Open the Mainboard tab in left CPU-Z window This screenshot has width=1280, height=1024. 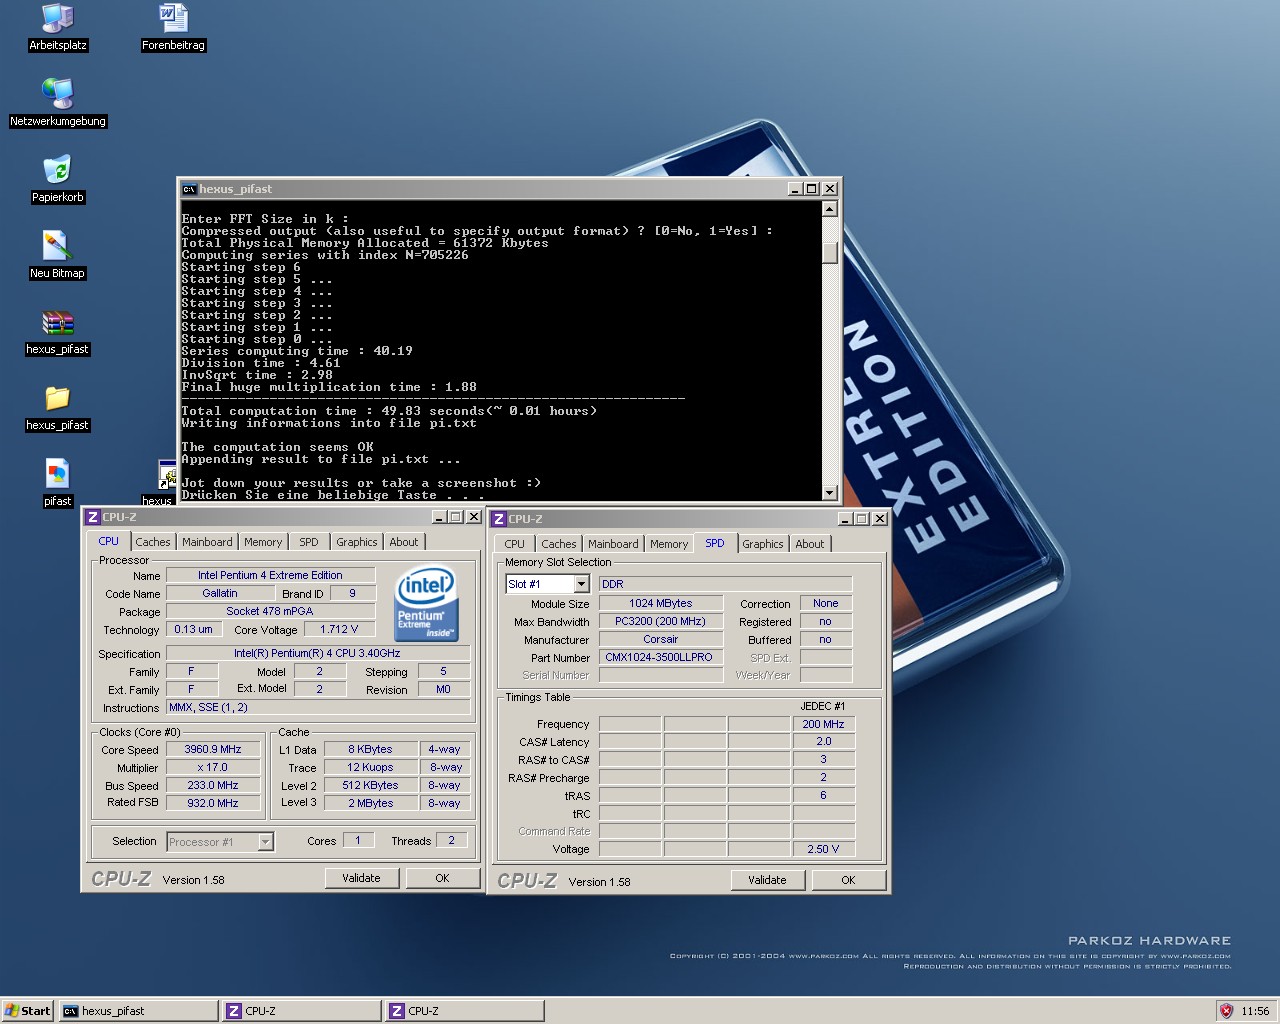click(207, 542)
